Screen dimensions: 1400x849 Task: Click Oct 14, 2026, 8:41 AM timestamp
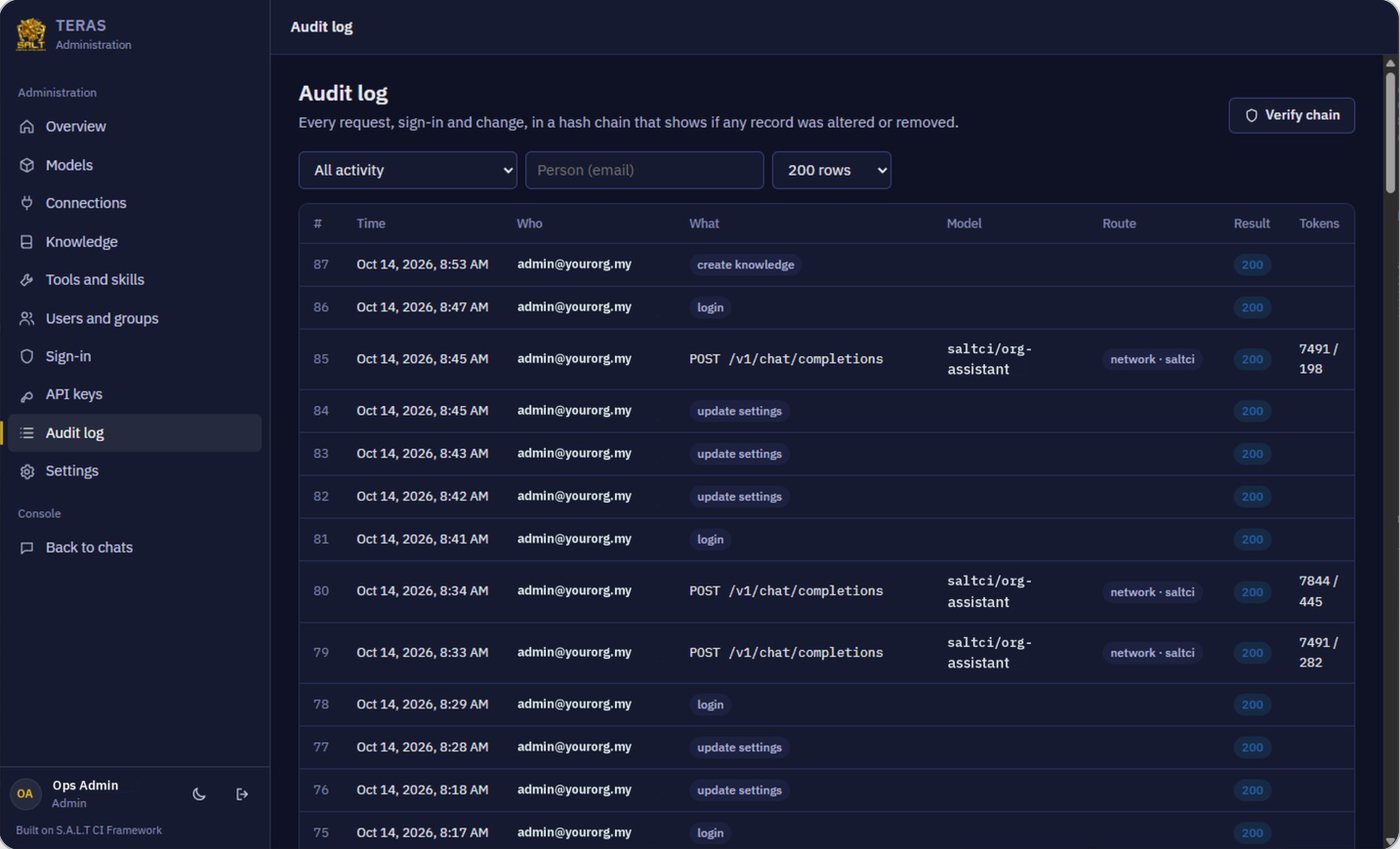click(x=422, y=539)
